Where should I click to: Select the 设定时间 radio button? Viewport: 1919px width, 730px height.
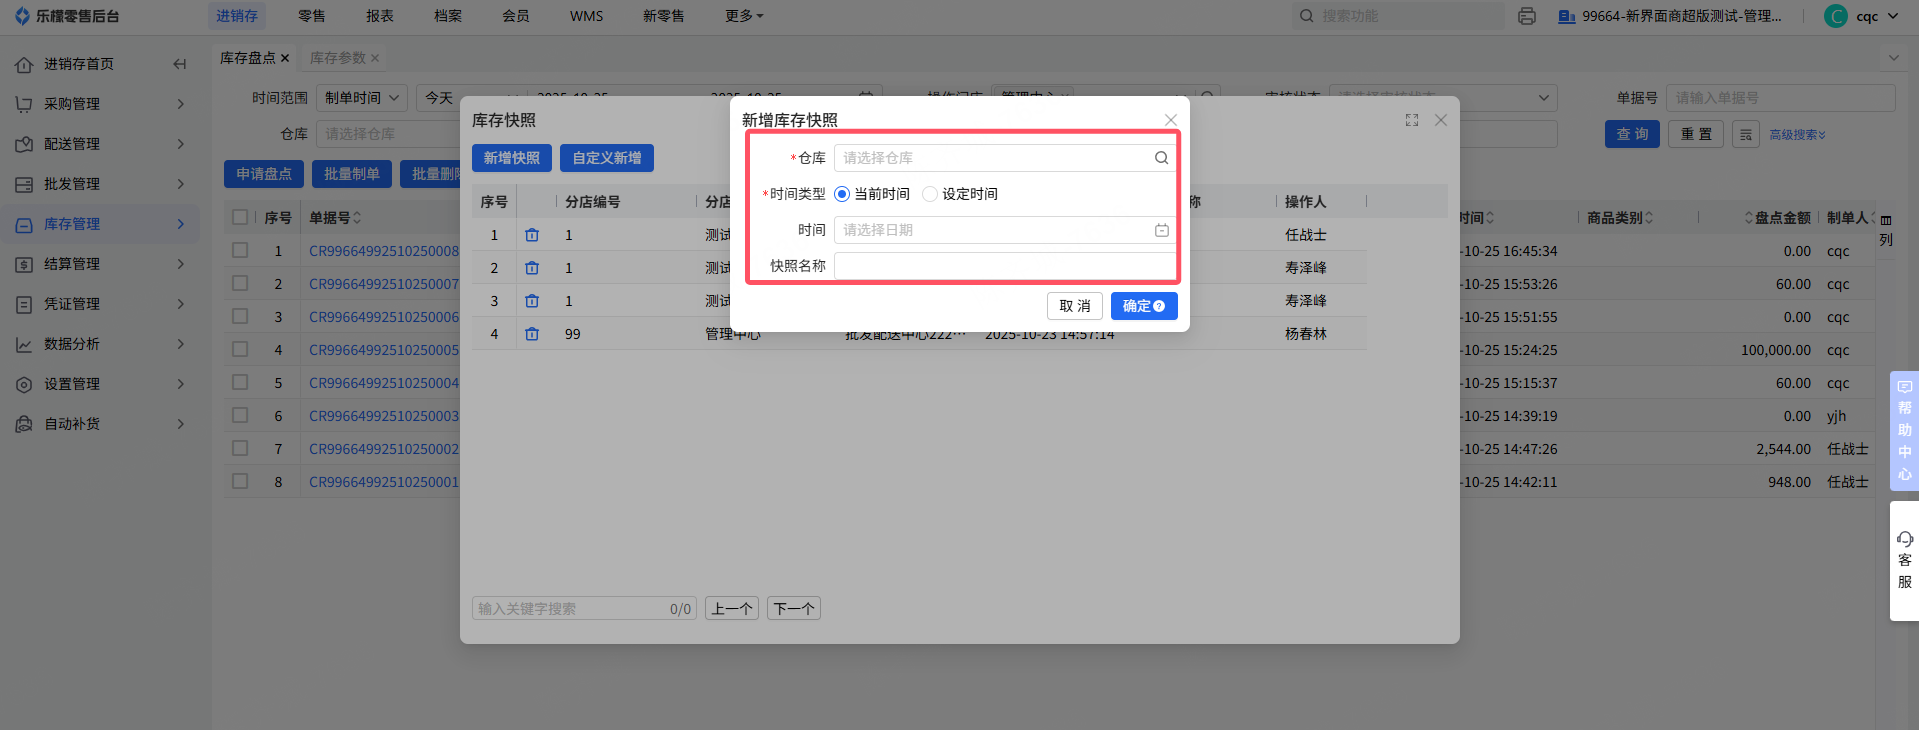(x=930, y=194)
